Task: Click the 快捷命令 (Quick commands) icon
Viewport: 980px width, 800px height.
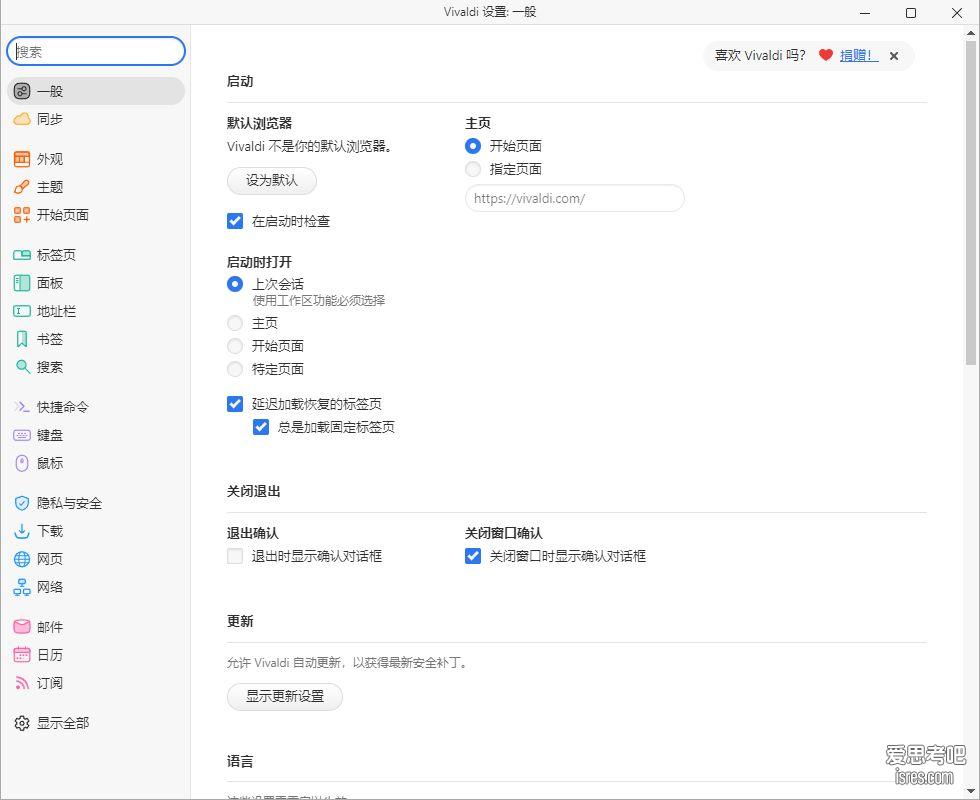Action: [x=22, y=408]
